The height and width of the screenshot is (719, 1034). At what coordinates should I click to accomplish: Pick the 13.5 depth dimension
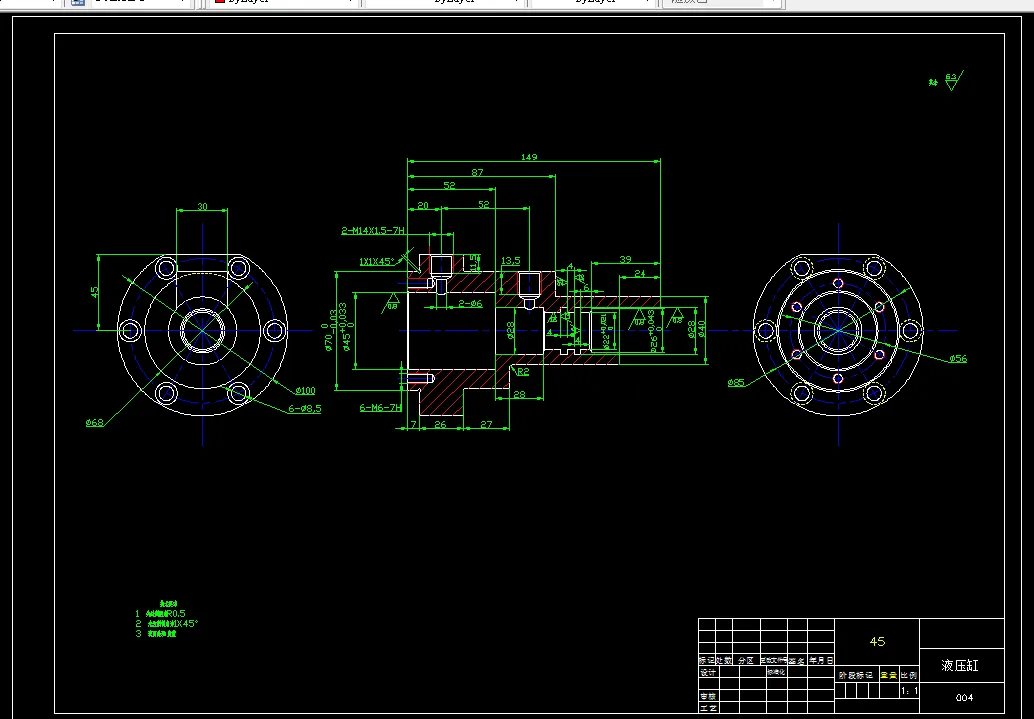coord(510,261)
